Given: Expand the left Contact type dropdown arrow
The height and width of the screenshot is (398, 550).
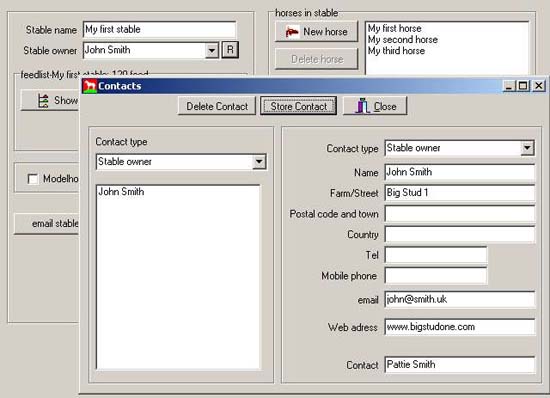Looking at the screenshot, I should click(259, 162).
